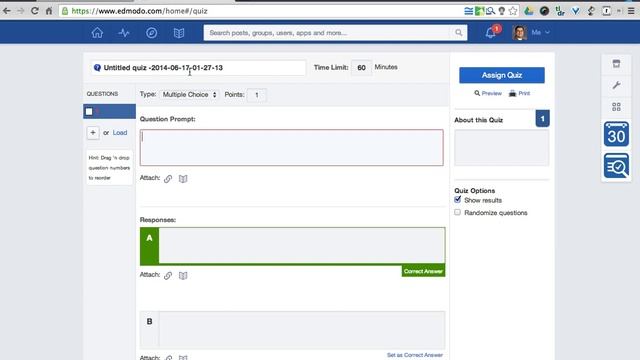Image resolution: width=640 pixels, height=360 pixels.
Task: Click browser back arrow
Action: tap(7, 11)
